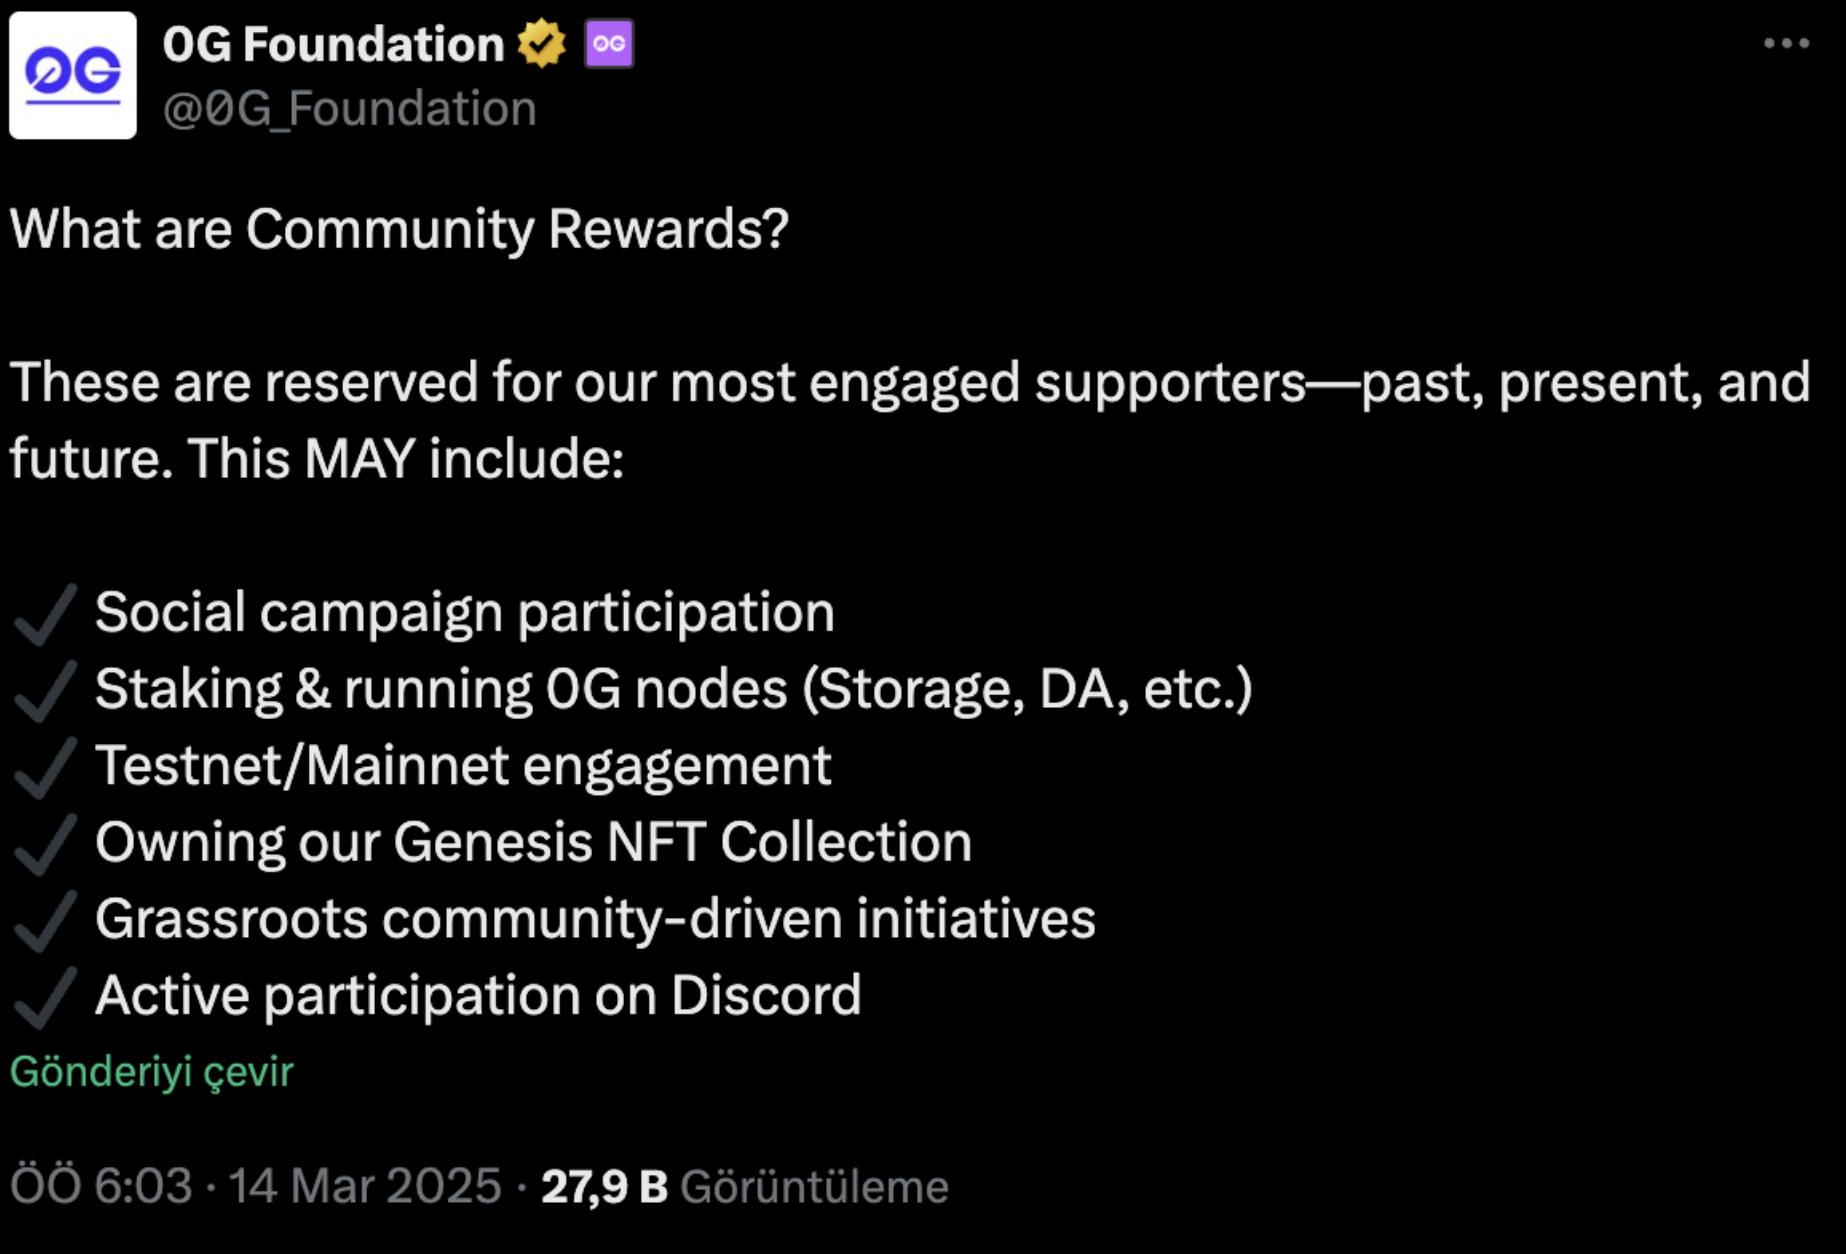Click checkmark beside Genesis NFT Collection
The width and height of the screenshot is (1846, 1254).
tap(45, 844)
